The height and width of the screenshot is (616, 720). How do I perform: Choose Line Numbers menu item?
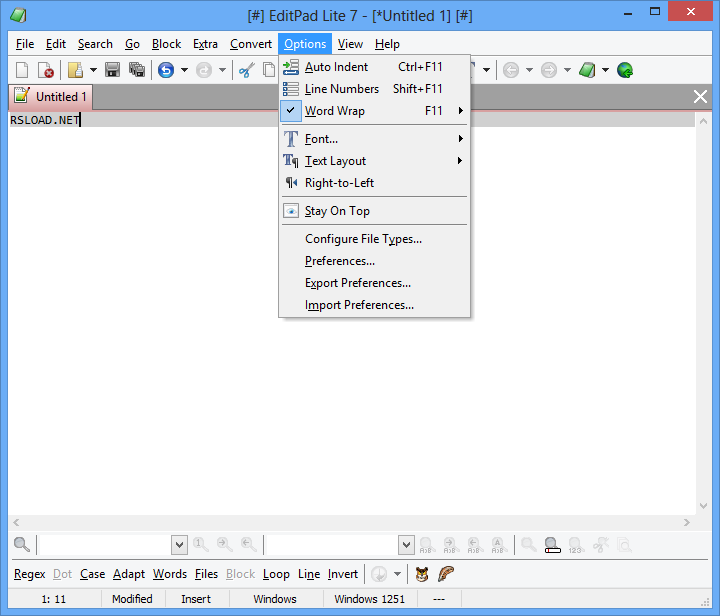[x=374, y=89]
